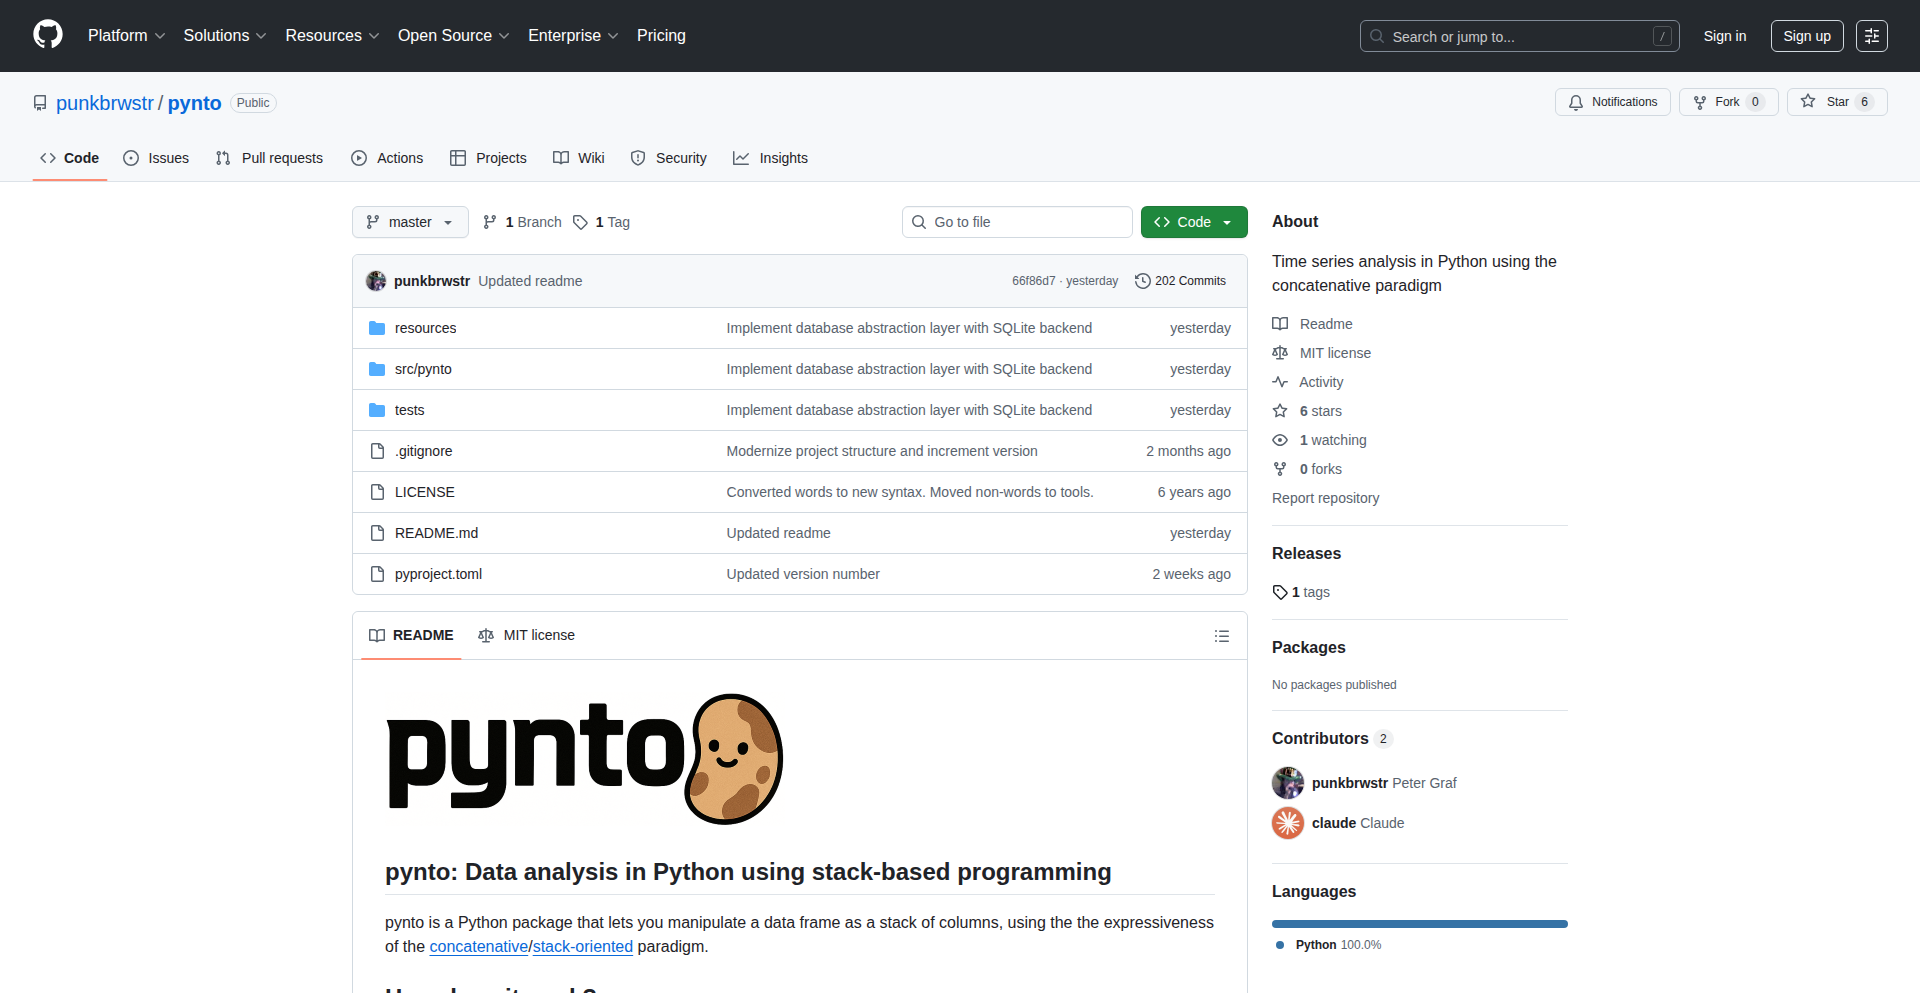Image resolution: width=1920 pixels, height=993 pixels.
Task: Open punkbrwstr avatar in commit header
Action: (x=376, y=281)
